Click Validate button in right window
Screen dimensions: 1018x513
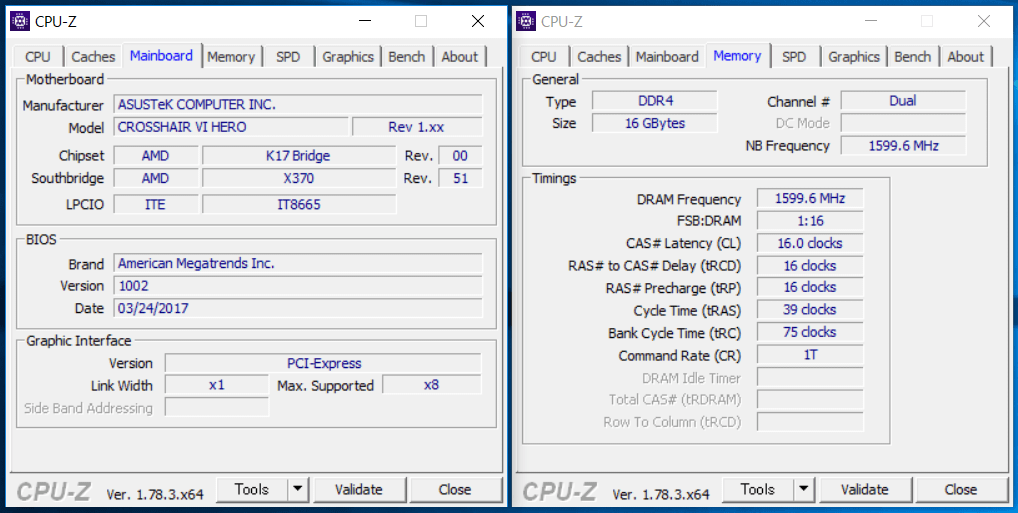pyautogui.click(x=865, y=490)
